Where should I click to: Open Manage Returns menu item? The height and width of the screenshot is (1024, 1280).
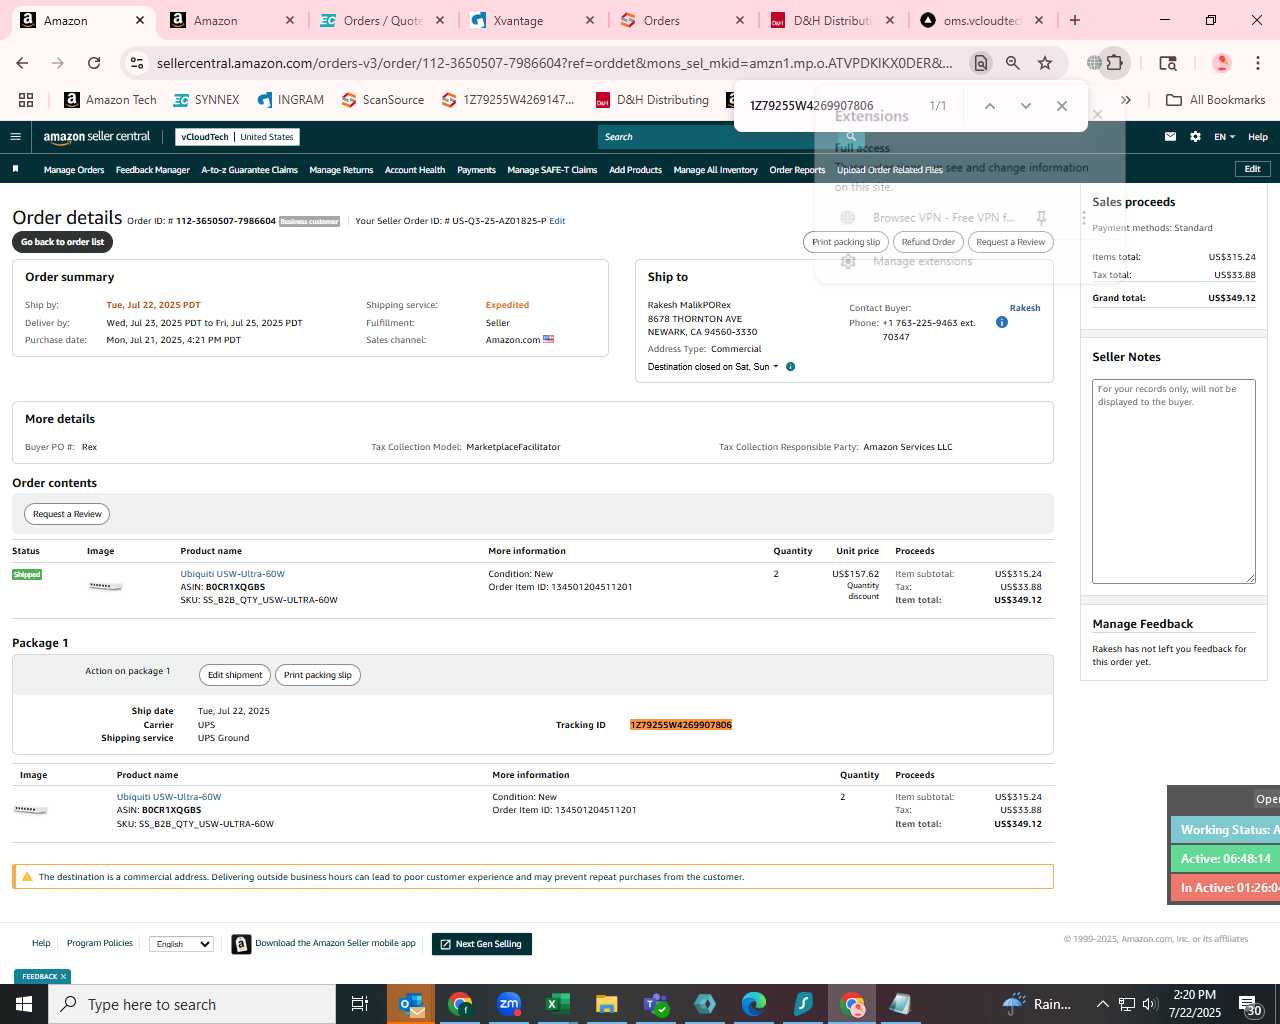[x=341, y=170]
